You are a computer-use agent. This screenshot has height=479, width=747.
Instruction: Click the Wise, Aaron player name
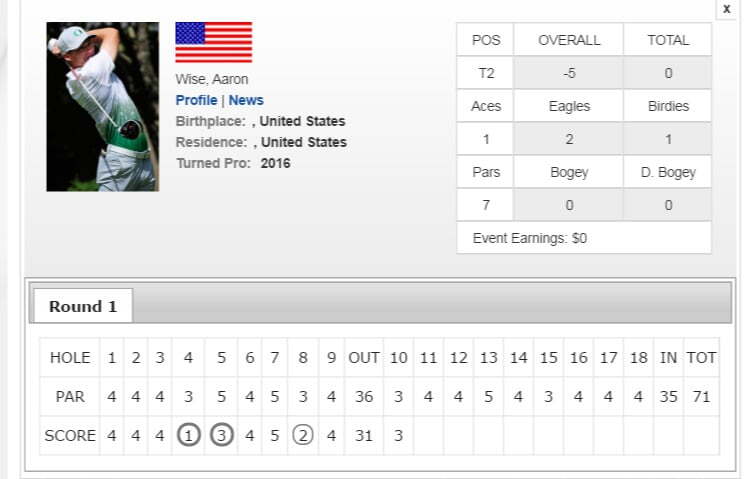(212, 79)
